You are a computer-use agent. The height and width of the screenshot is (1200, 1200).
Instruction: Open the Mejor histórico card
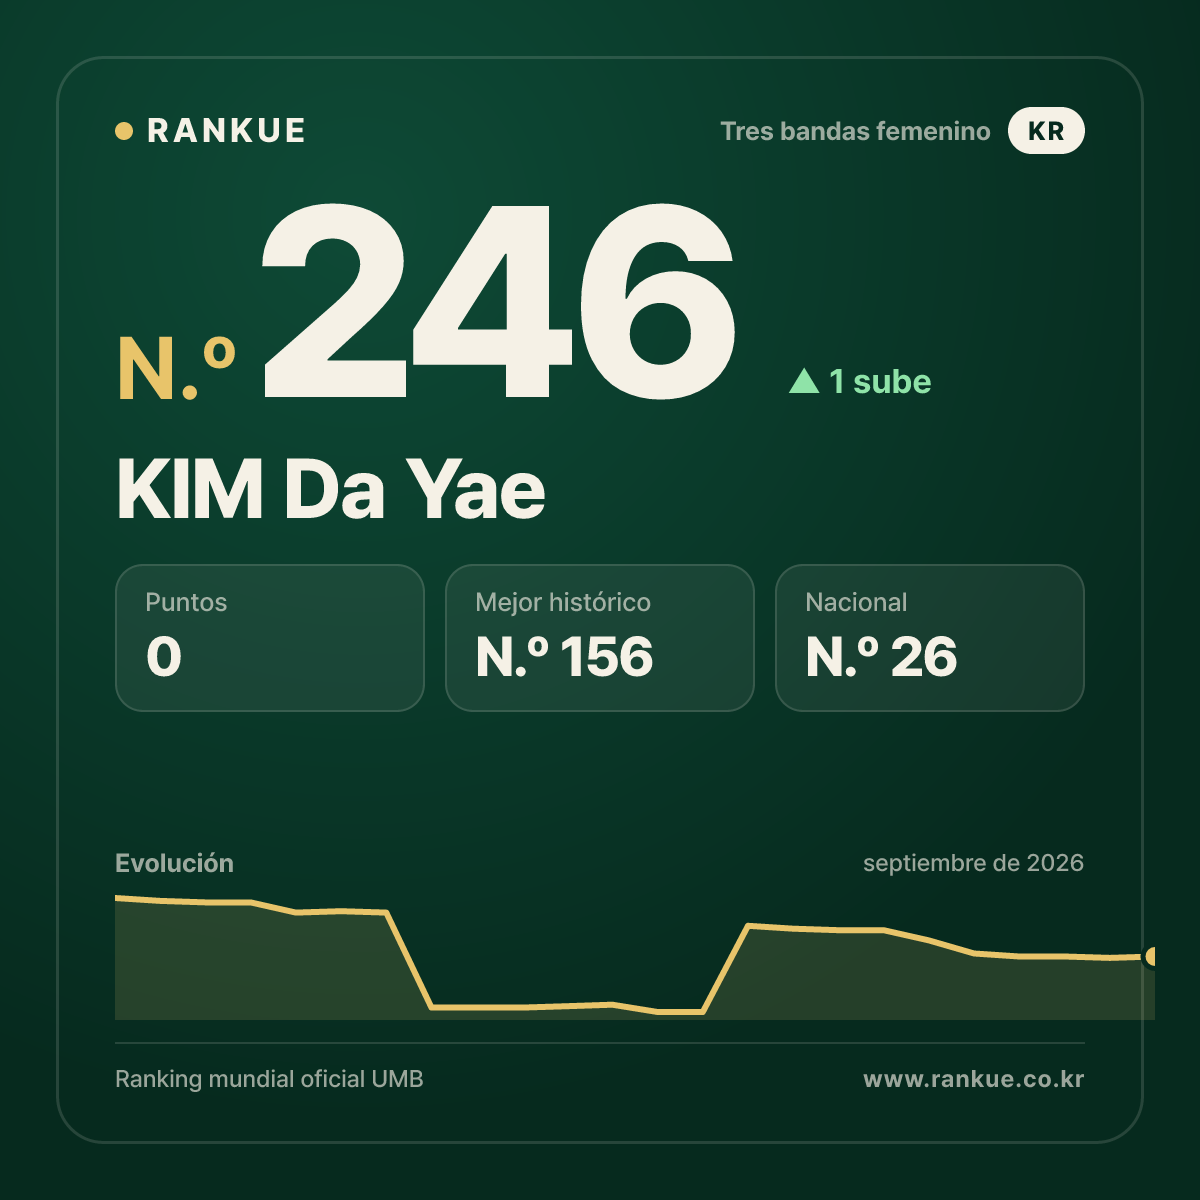(600, 638)
